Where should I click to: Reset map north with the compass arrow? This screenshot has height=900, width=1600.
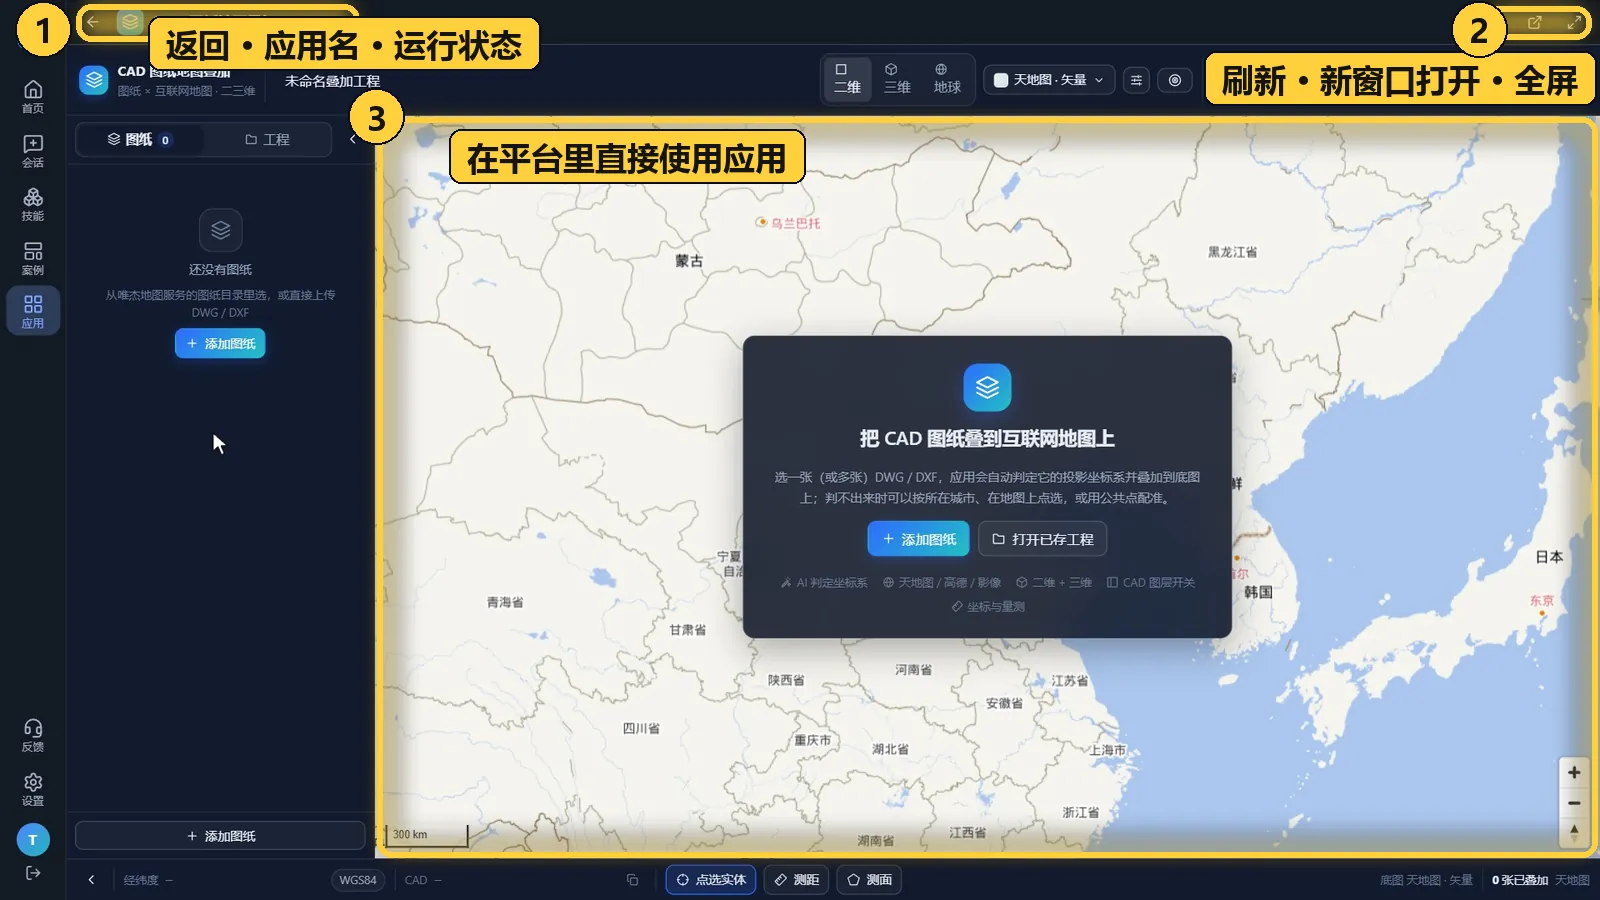1574,832
